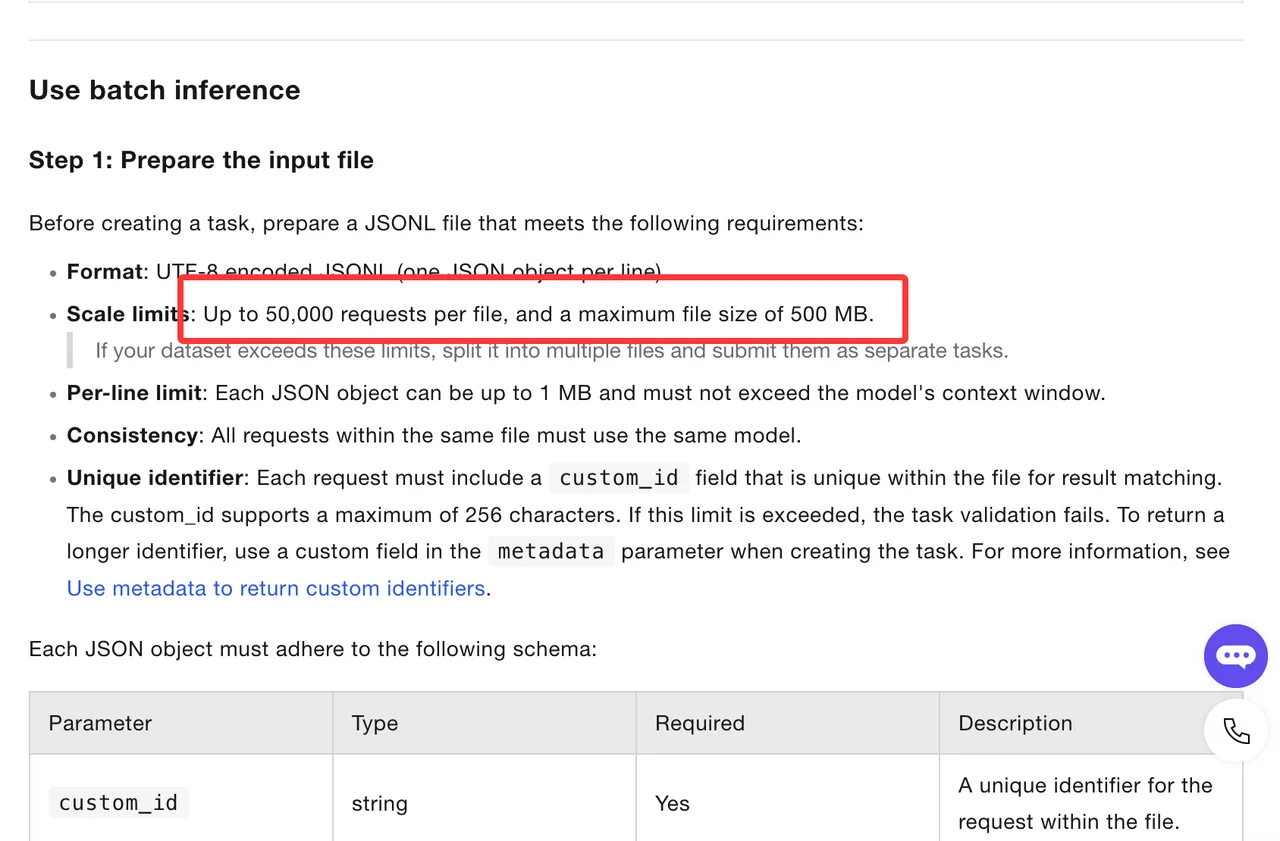
Task: Click the 'Yes' required cell
Action: [672, 804]
